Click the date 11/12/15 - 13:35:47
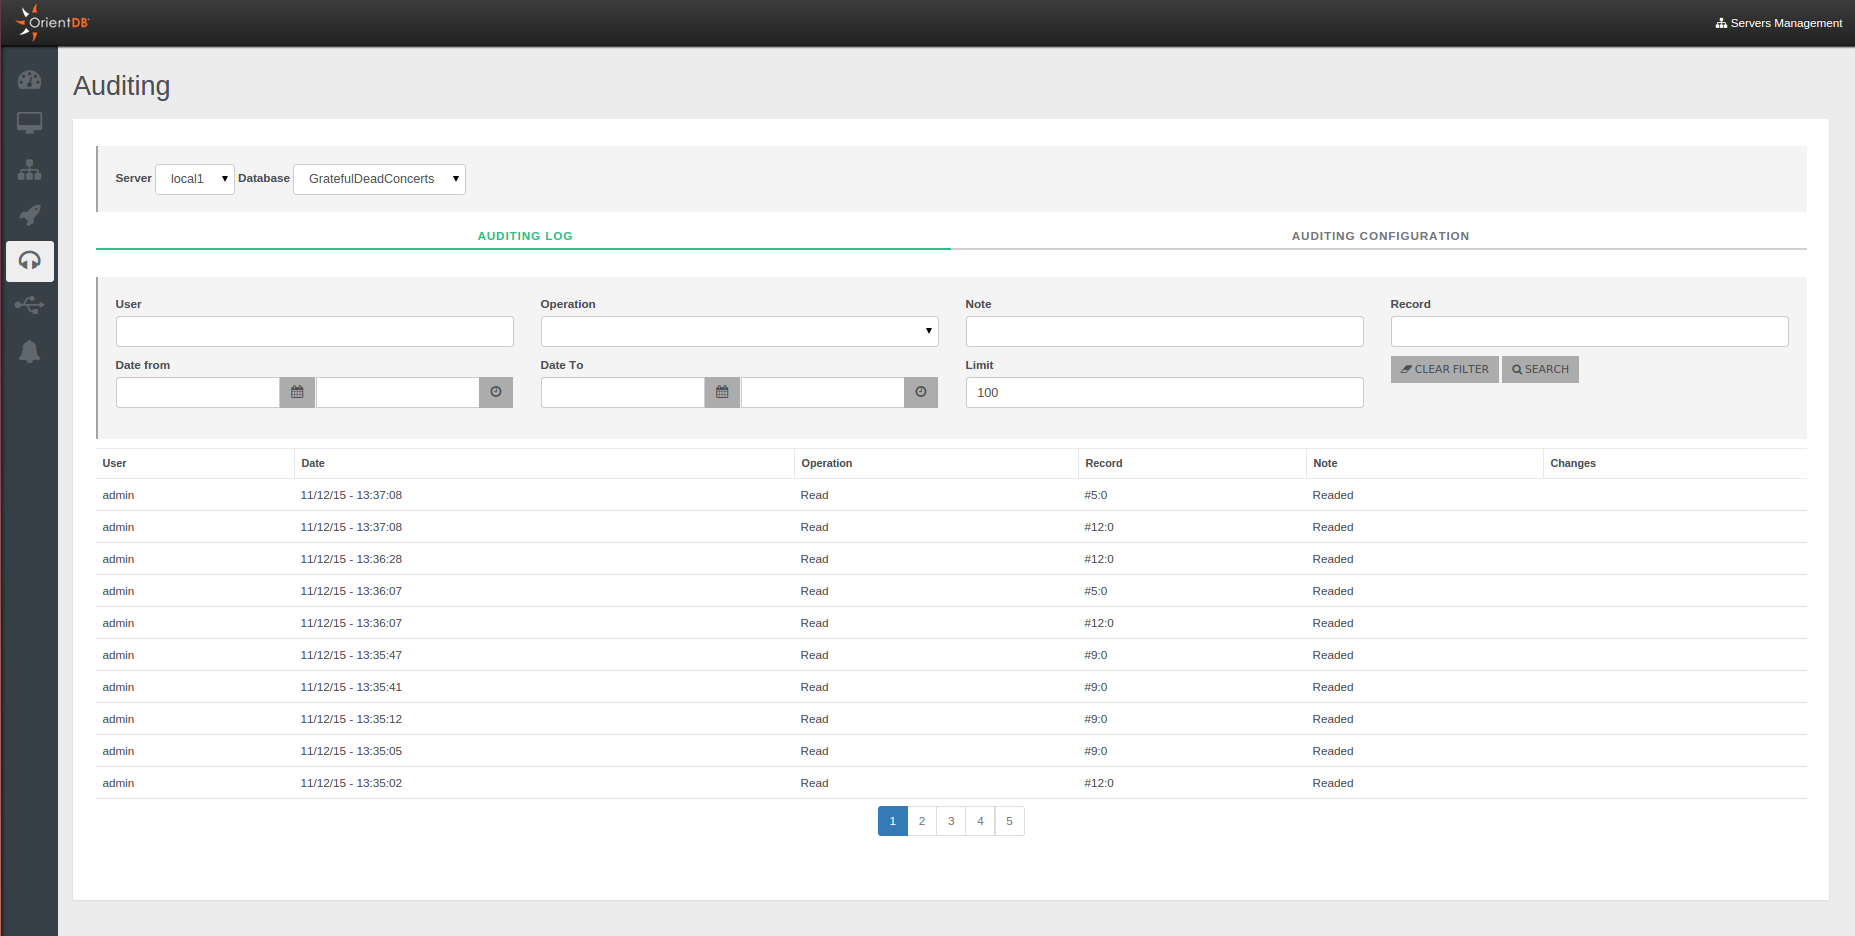 pos(351,655)
